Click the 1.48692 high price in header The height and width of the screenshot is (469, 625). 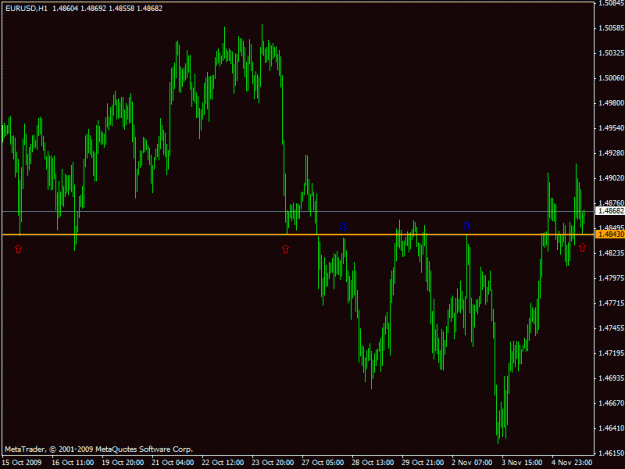[94, 8]
